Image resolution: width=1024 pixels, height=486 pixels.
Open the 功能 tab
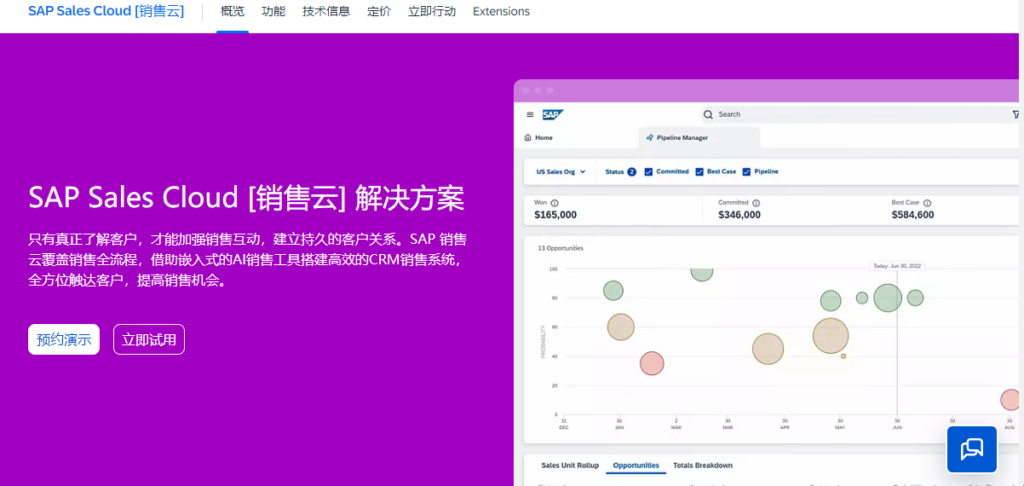[x=274, y=12]
